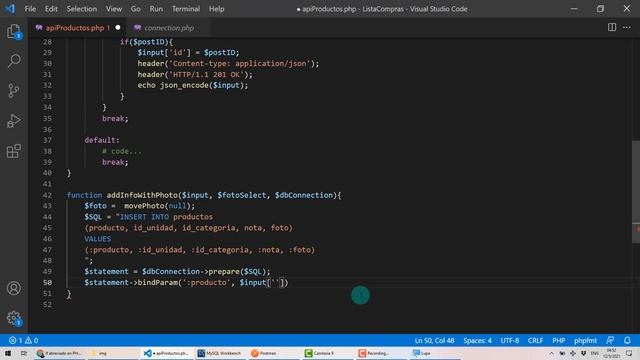Click 'Content-type: application/json' string

[240, 63]
